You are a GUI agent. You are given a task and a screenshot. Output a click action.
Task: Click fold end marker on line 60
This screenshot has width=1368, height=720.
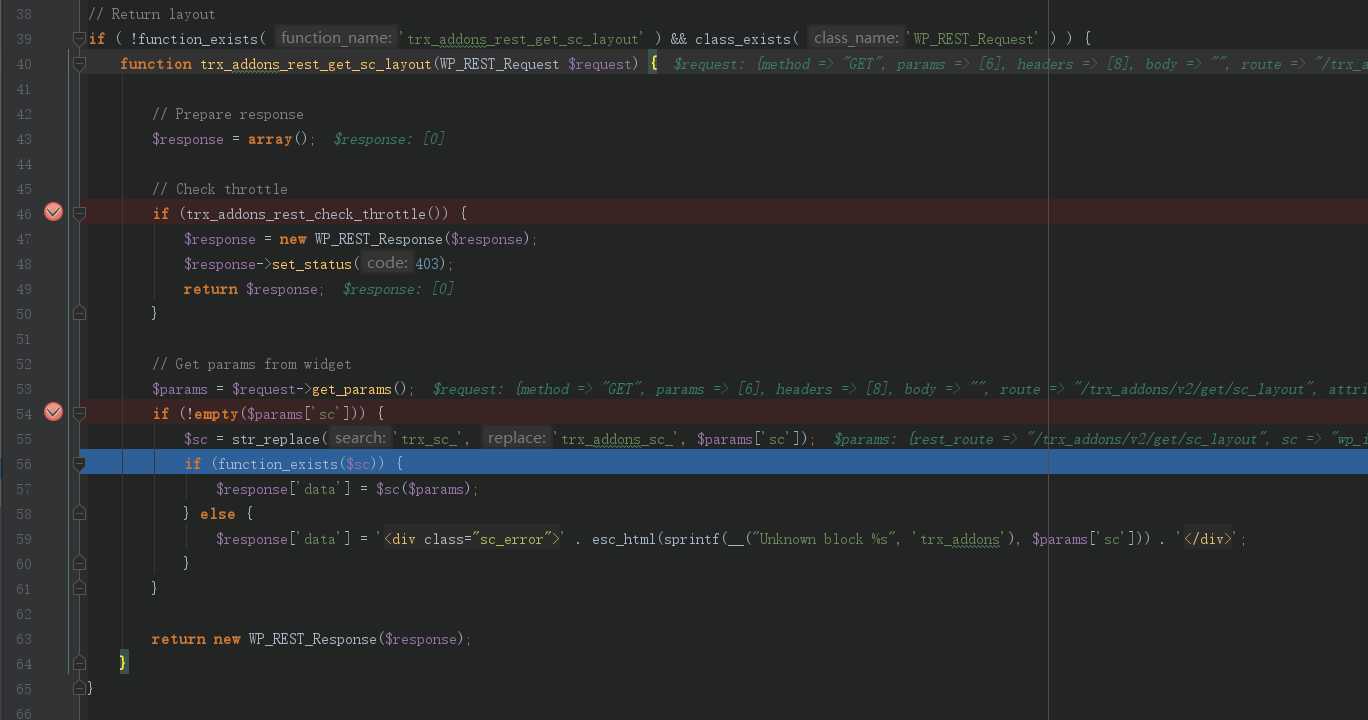pos(79,564)
